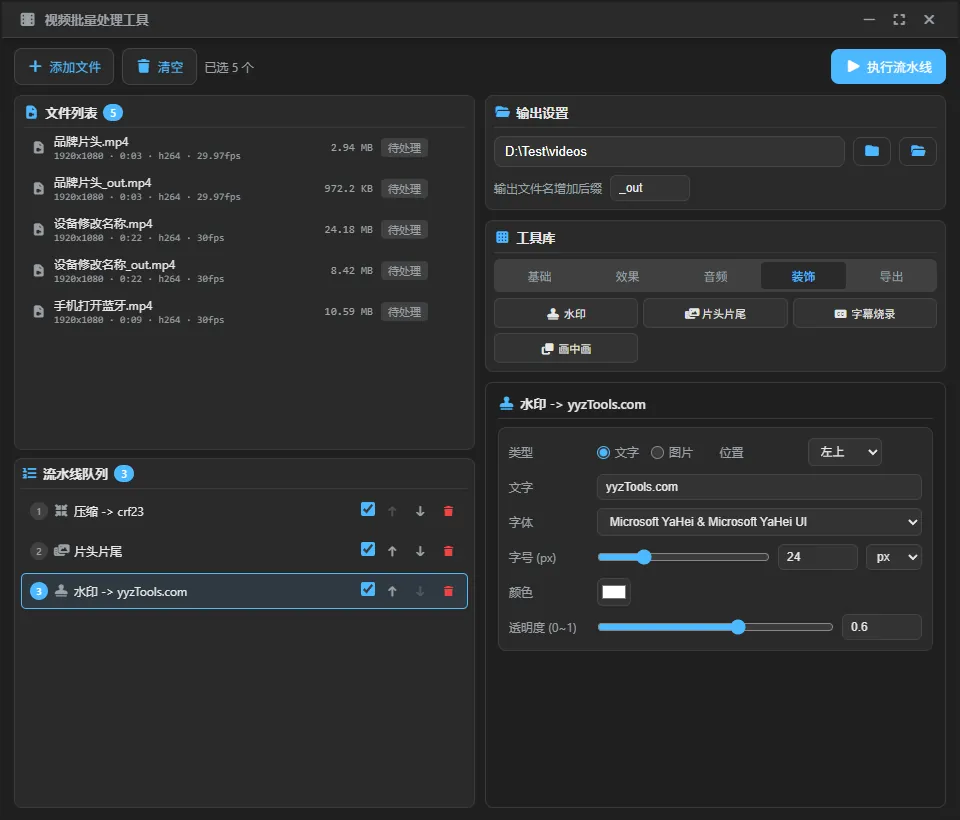Select 文字 watermark type

[603, 453]
